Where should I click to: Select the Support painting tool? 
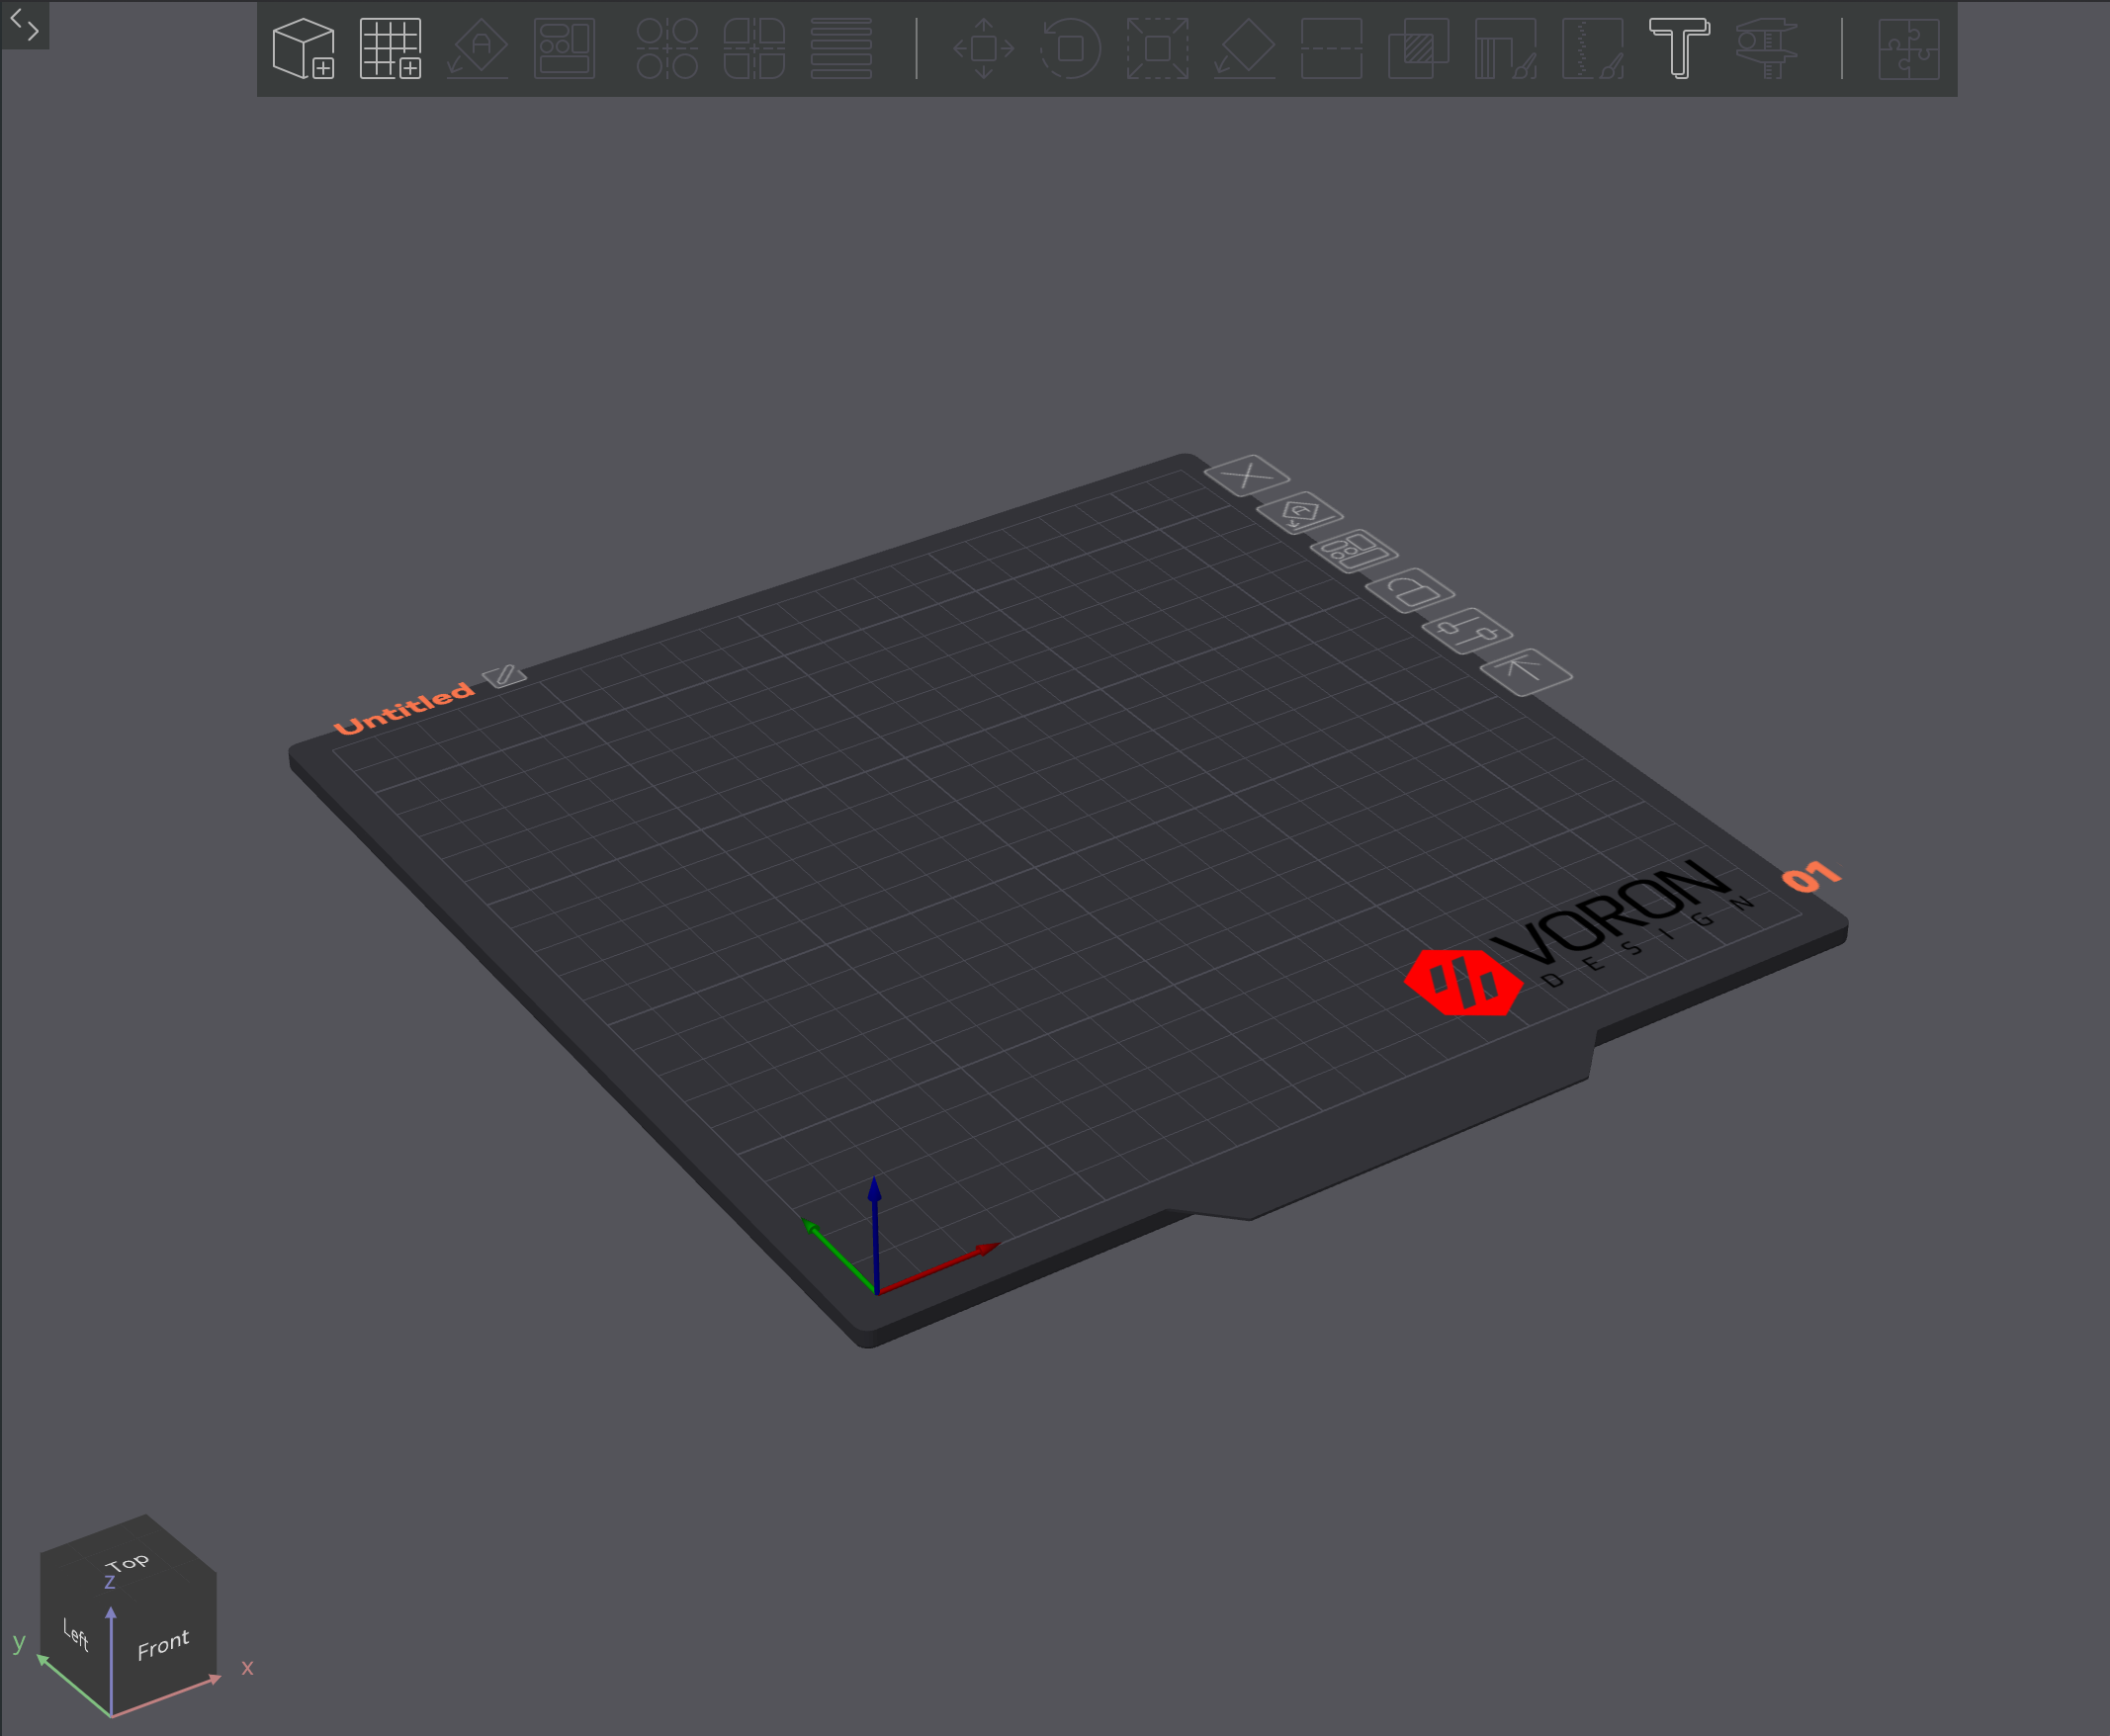(x=1506, y=48)
